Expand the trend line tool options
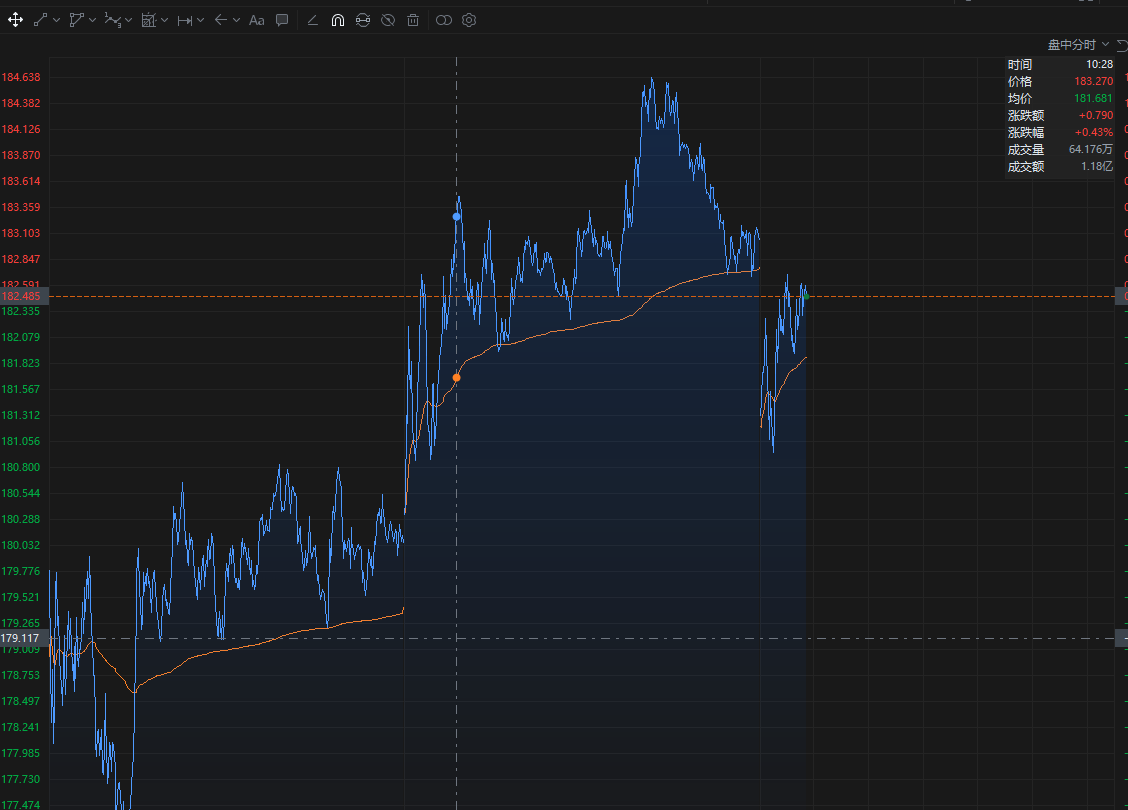 56,20
